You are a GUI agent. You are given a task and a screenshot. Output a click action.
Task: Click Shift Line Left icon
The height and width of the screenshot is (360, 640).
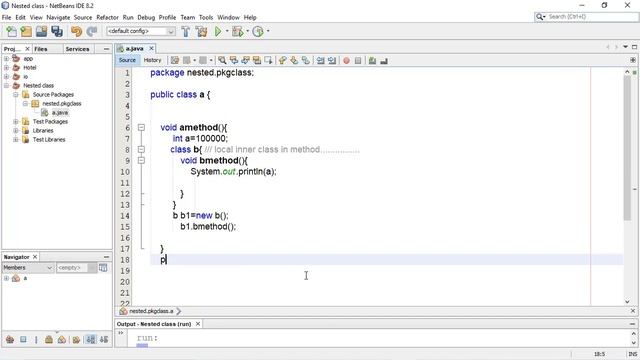point(320,60)
